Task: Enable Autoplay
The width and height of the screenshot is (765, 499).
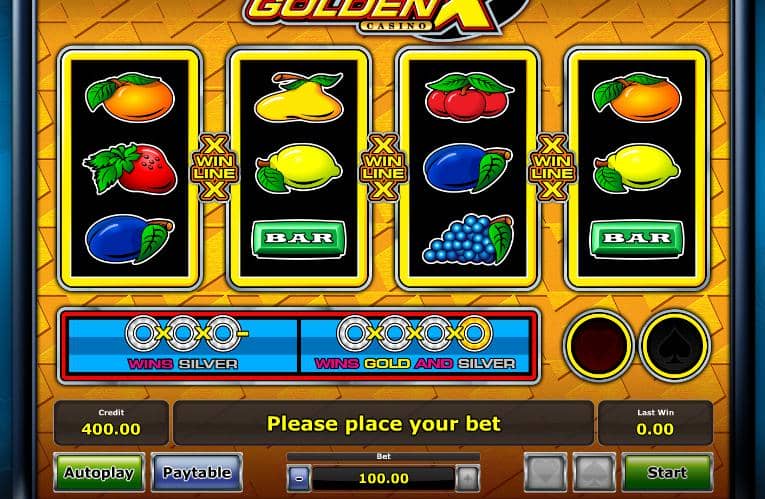Action: pyautogui.click(x=99, y=472)
